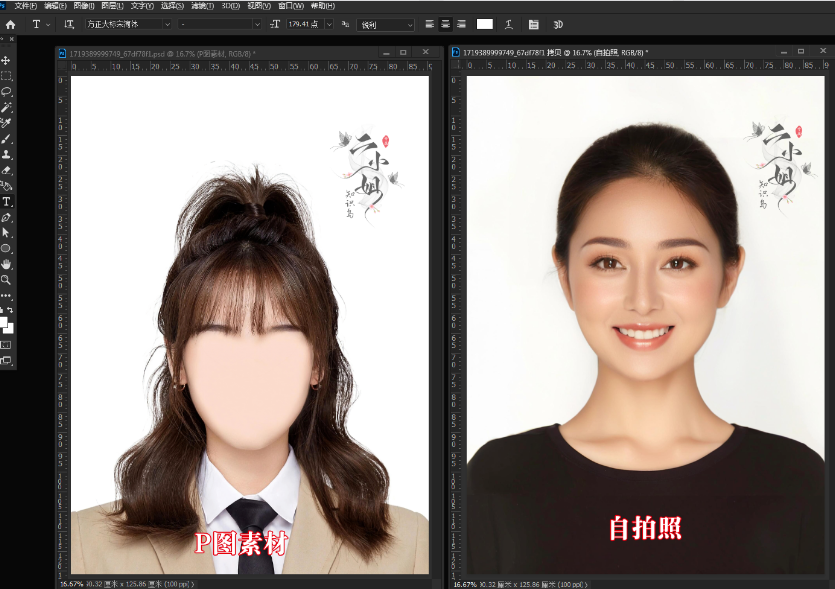Open the 文件(F) menu
Viewport: 835px width, 589px height.
coord(26,6)
